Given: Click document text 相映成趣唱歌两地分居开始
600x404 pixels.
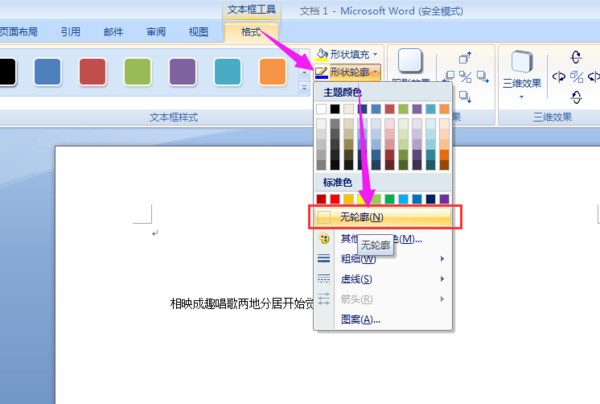Looking at the screenshot, I should point(237,304).
